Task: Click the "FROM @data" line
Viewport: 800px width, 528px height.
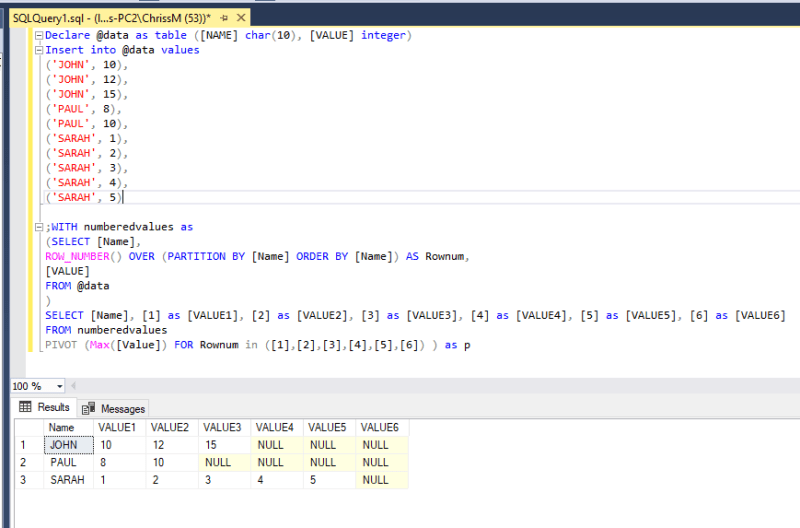Action: (x=78, y=286)
